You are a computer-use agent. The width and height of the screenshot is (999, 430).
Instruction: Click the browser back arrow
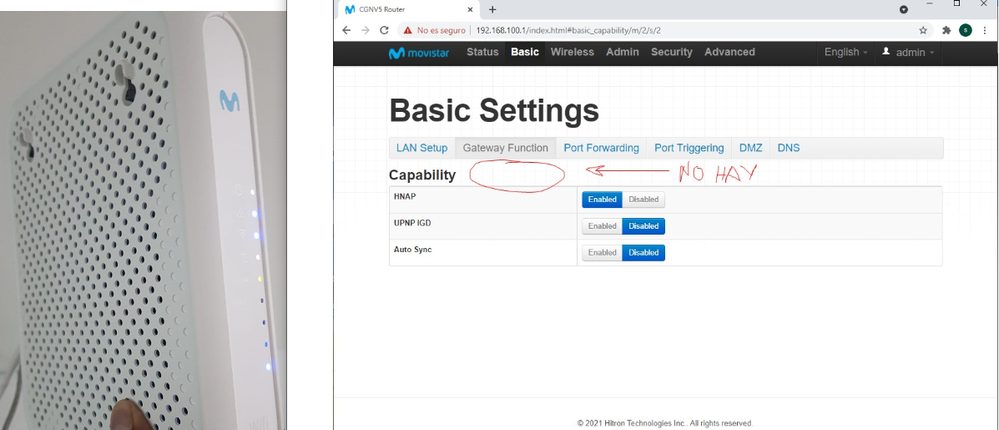[347, 30]
